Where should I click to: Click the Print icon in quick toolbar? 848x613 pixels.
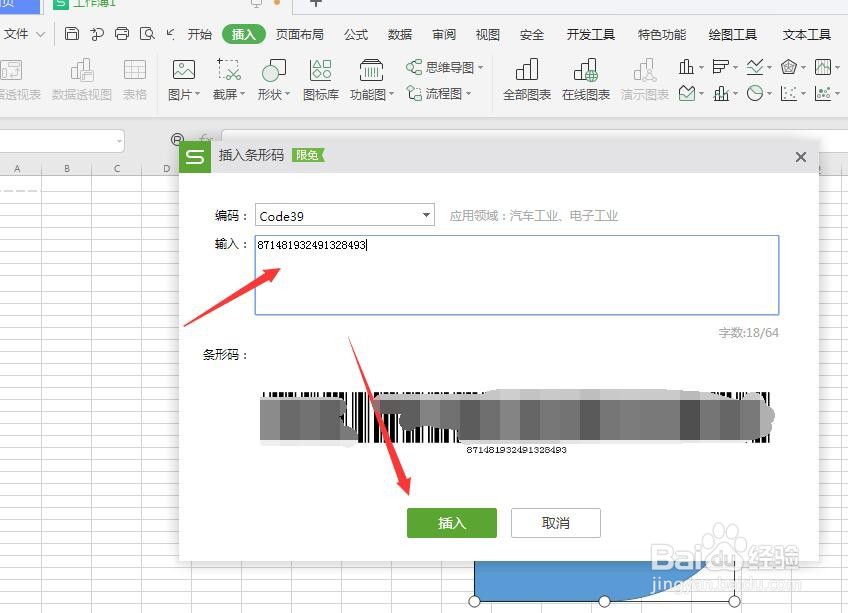122,34
